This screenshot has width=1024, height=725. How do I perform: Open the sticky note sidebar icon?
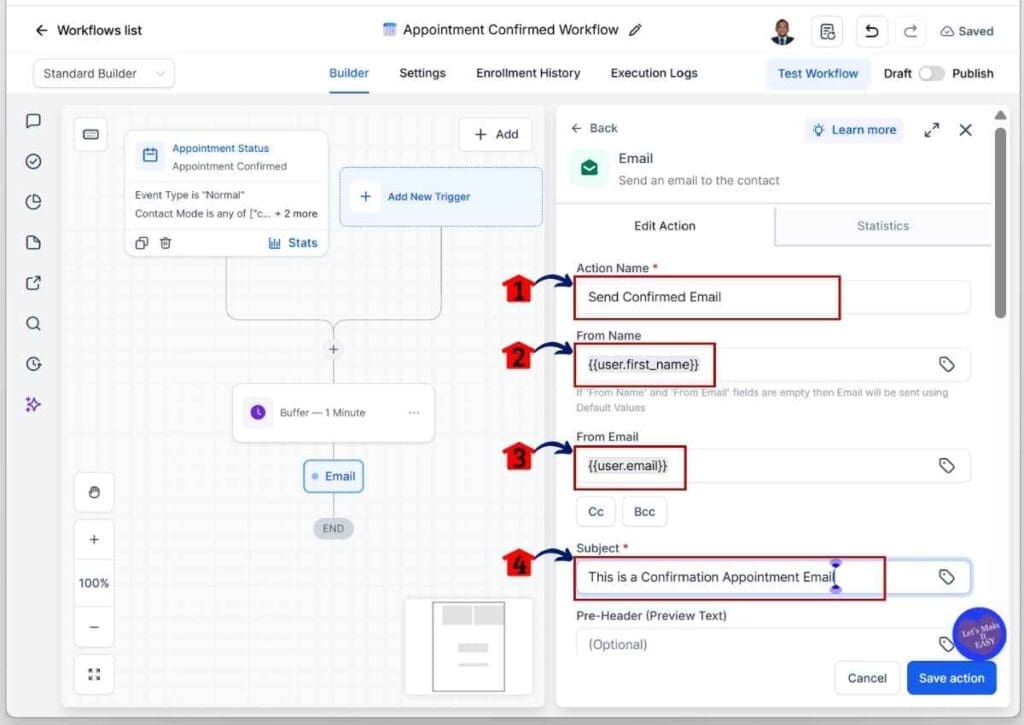tap(33, 242)
